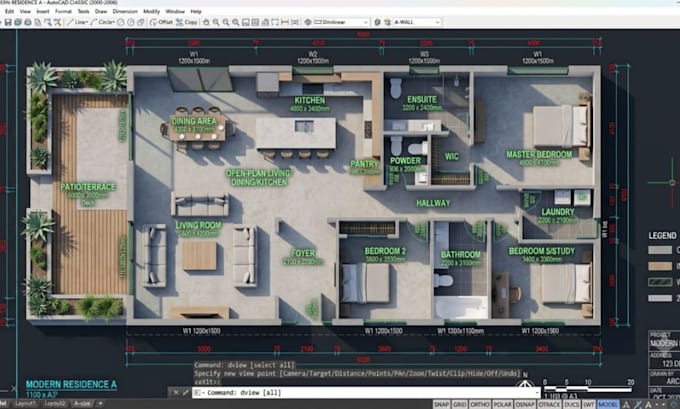
Task: Open the Format menu
Action: [63, 11]
